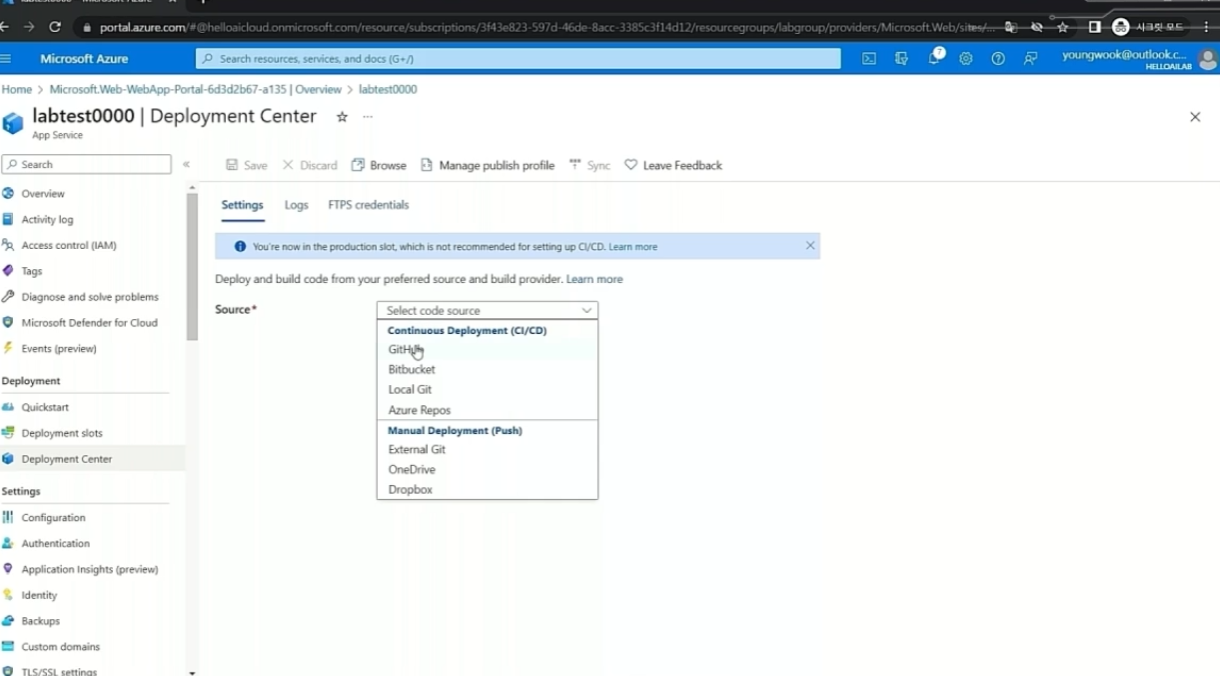Reload the page in browser

[x=55, y=27]
